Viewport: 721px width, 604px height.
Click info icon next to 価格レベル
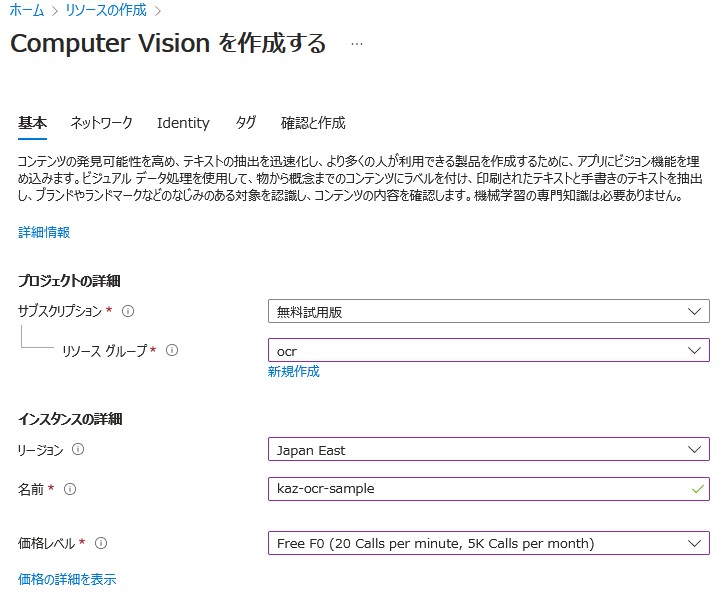pyautogui.click(x=101, y=543)
